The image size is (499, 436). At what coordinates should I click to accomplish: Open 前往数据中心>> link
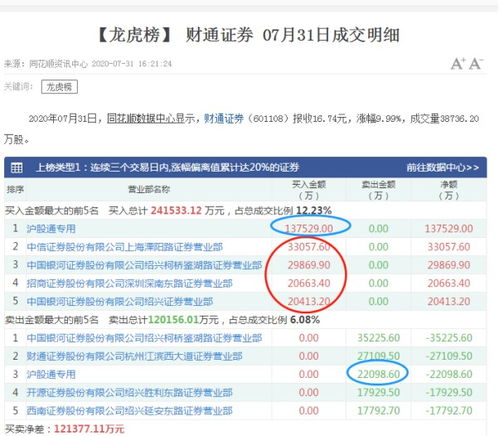443,167
